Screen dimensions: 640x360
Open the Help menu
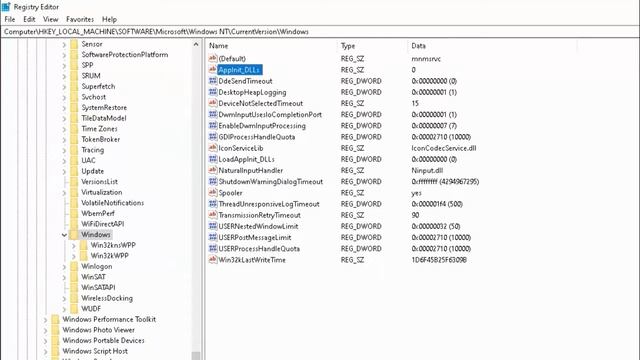109,19
